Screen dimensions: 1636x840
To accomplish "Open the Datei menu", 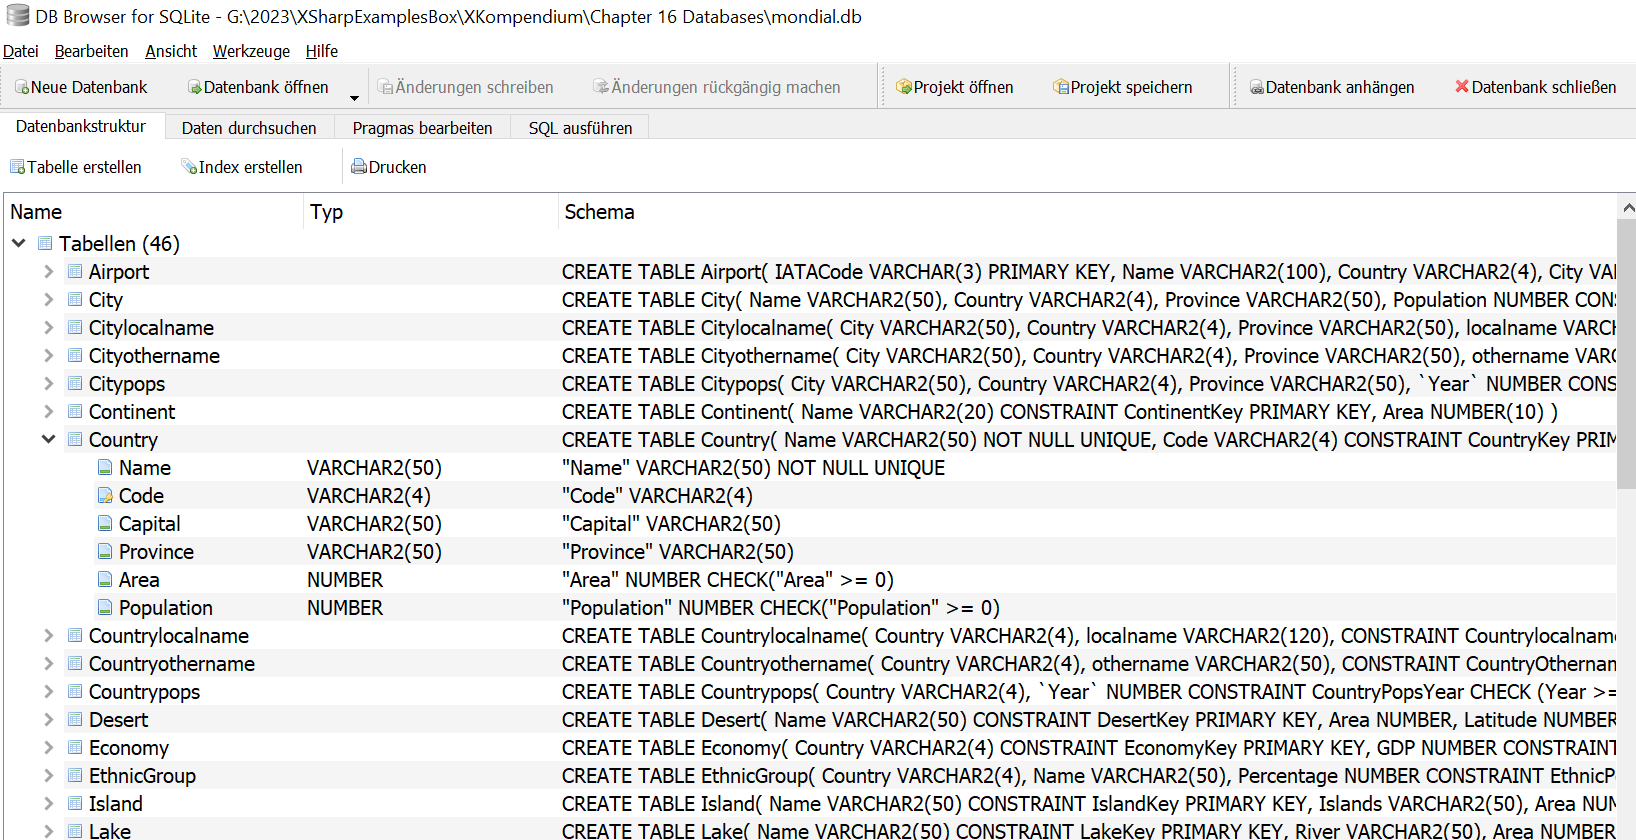I will pyautogui.click(x=20, y=51).
